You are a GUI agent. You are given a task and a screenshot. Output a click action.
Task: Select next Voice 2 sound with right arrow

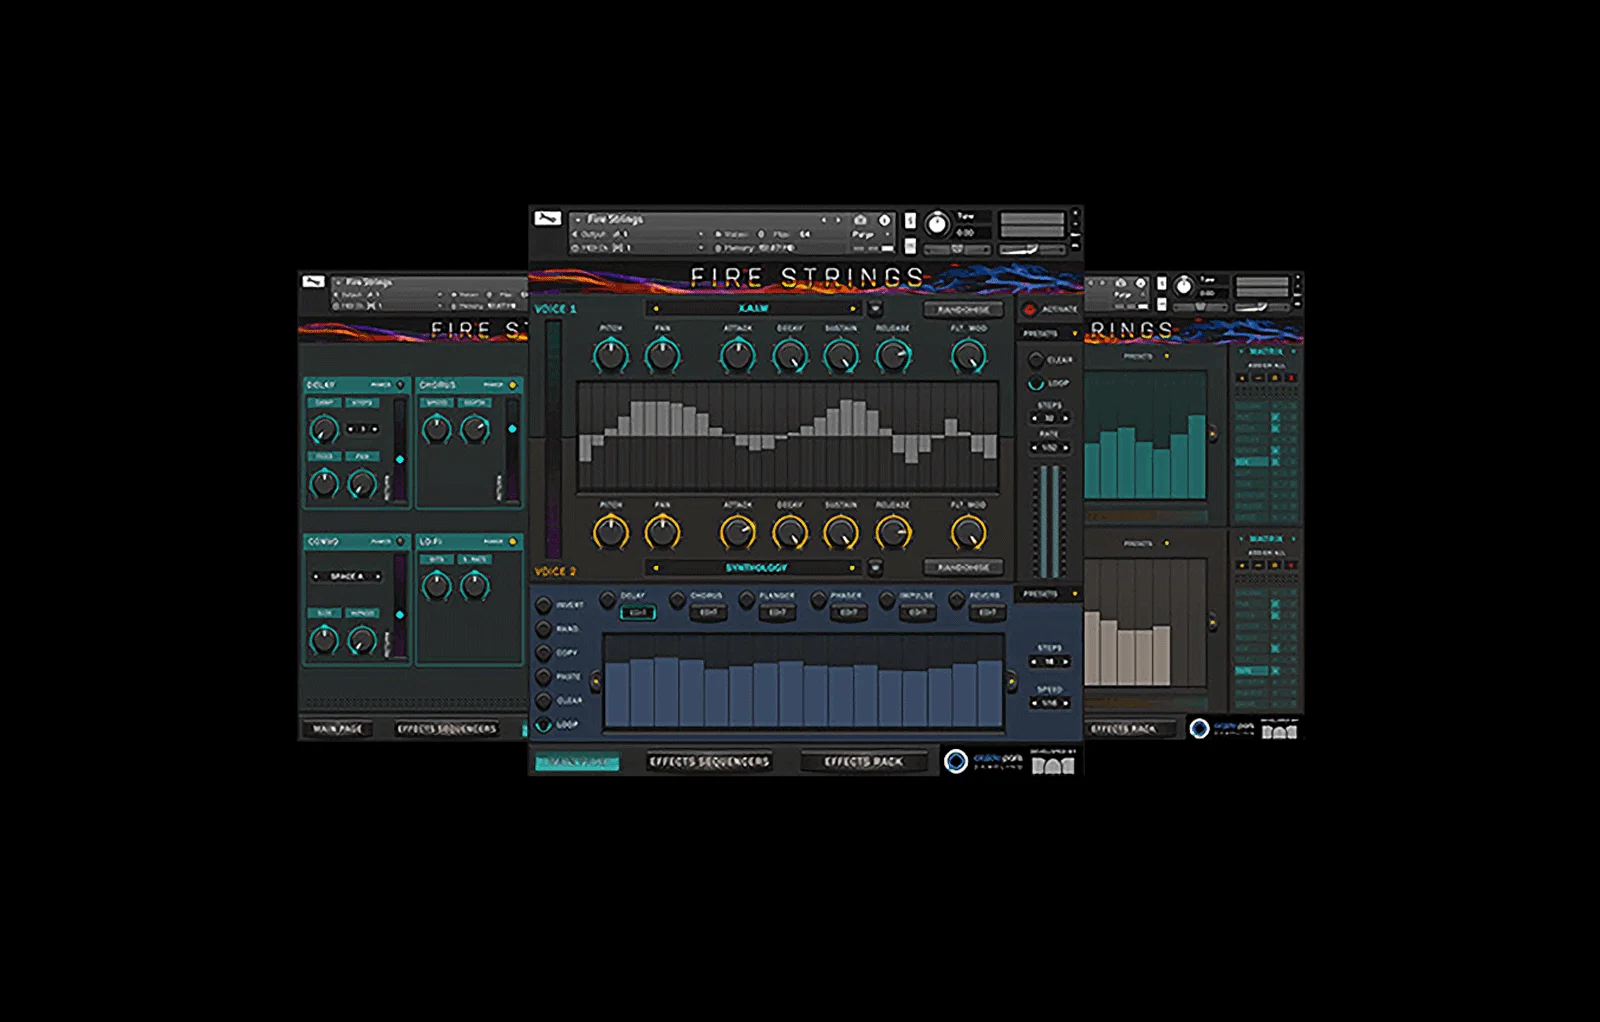click(852, 568)
